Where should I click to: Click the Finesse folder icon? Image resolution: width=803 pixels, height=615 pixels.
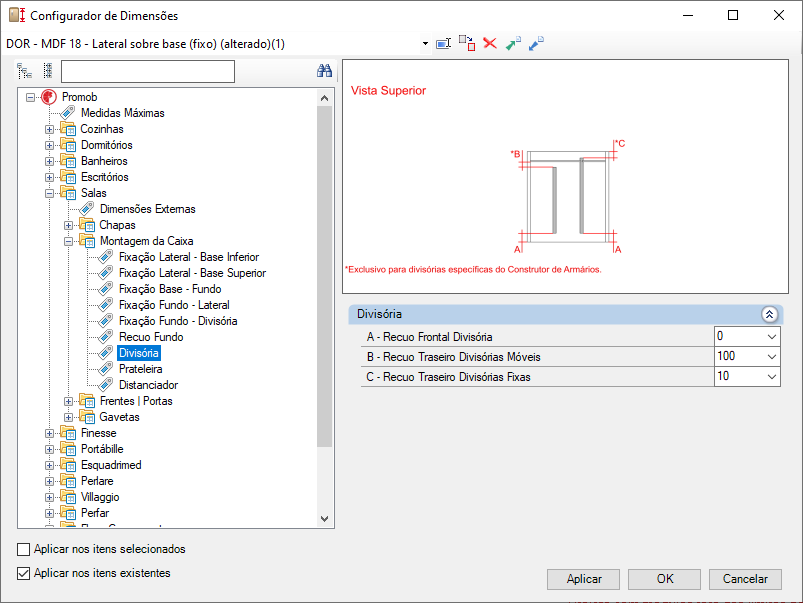68,433
